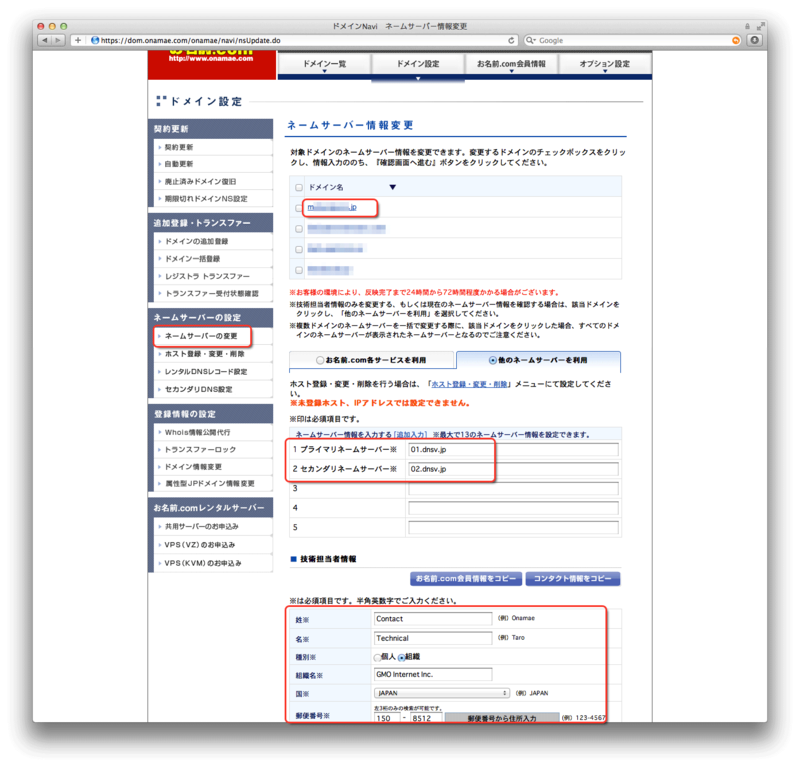
Task: Open セカンダリDNS設定 link
Action: pyautogui.click(x=198, y=389)
